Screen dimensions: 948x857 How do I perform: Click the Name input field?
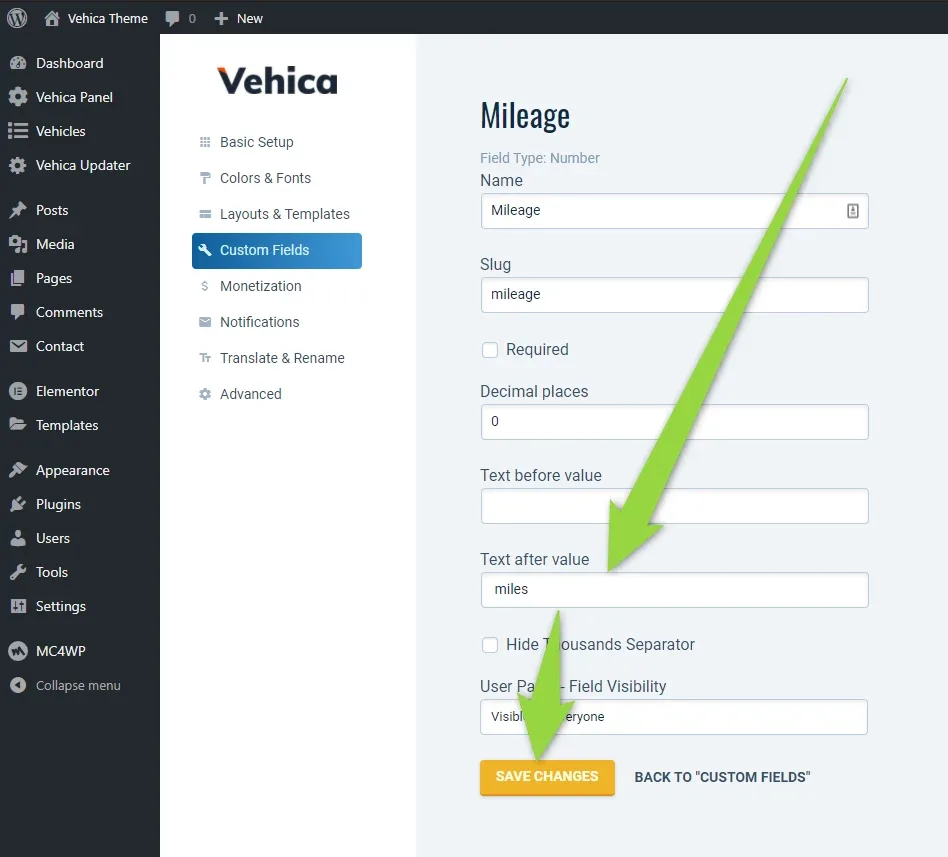point(674,211)
